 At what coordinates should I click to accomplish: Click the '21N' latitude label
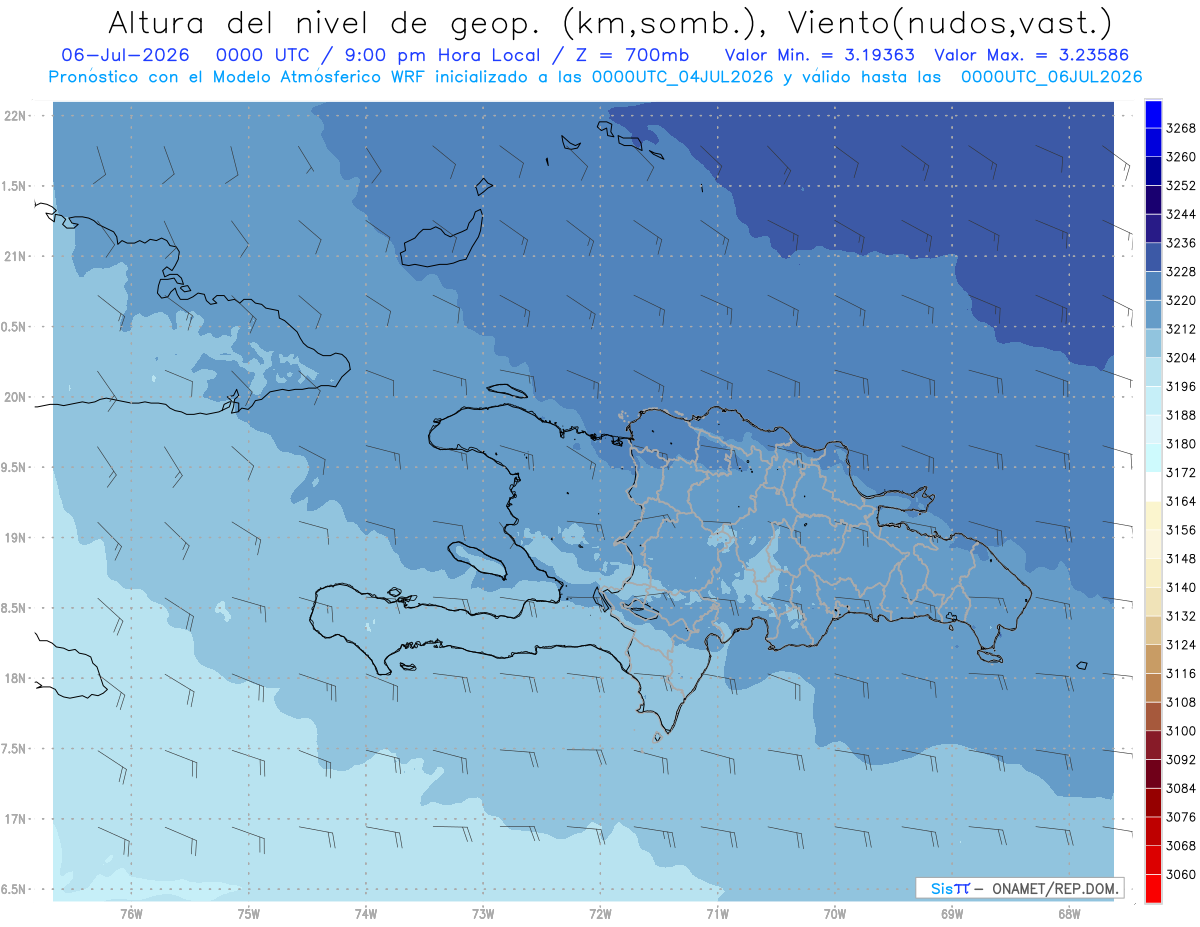pos(17,256)
